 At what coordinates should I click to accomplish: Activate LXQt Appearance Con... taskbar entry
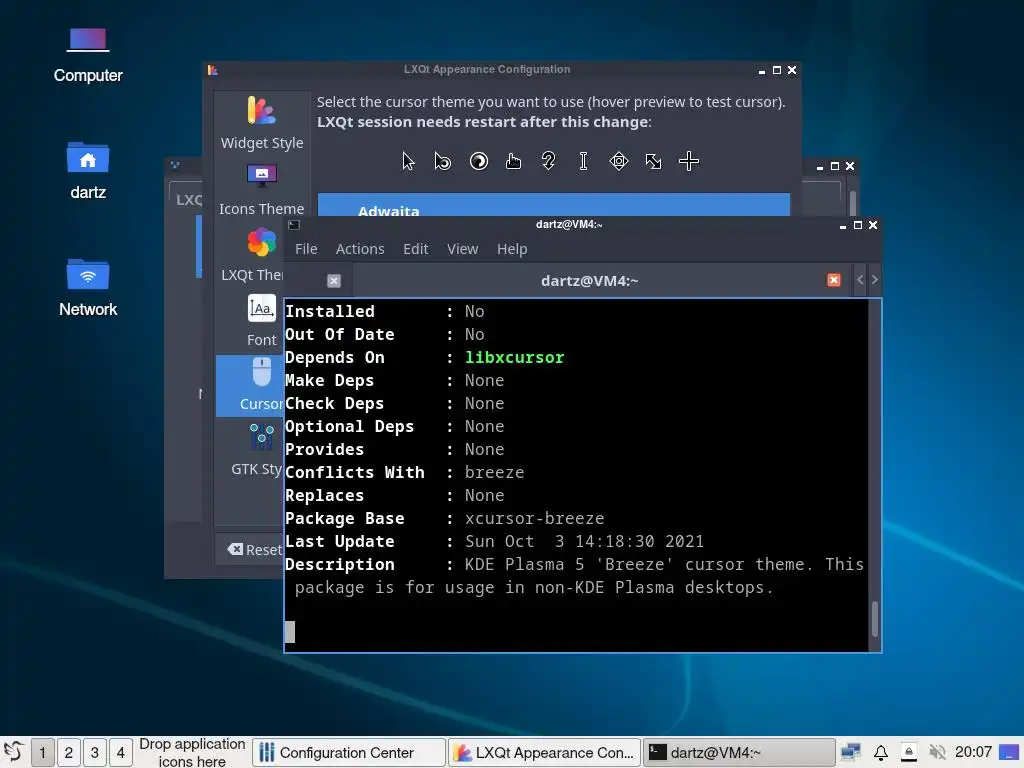pyautogui.click(x=545, y=752)
